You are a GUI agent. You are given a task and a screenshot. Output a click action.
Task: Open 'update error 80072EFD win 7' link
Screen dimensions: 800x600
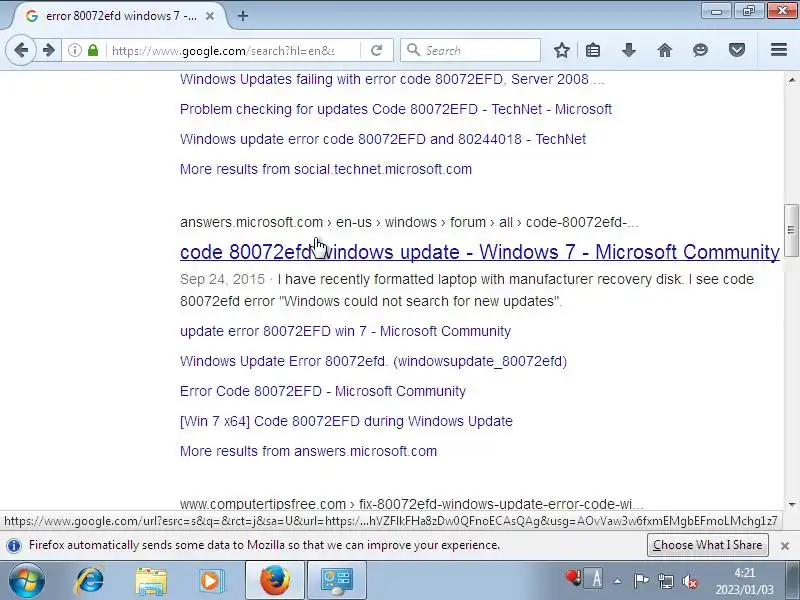[x=345, y=331]
